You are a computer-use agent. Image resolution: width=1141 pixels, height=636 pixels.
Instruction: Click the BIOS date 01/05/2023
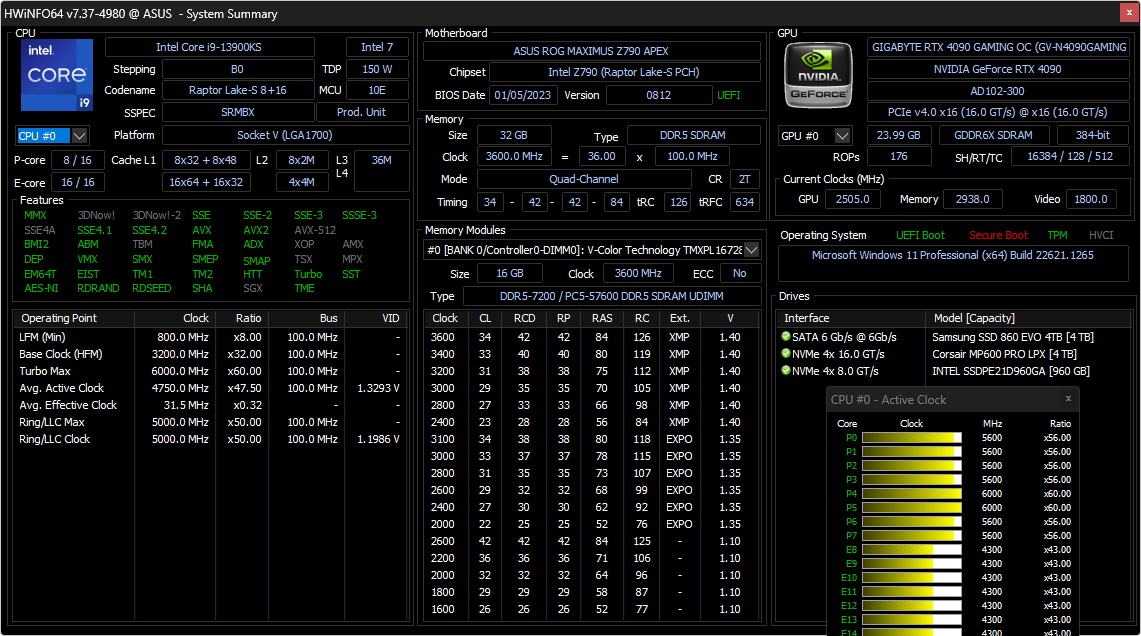(x=522, y=95)
